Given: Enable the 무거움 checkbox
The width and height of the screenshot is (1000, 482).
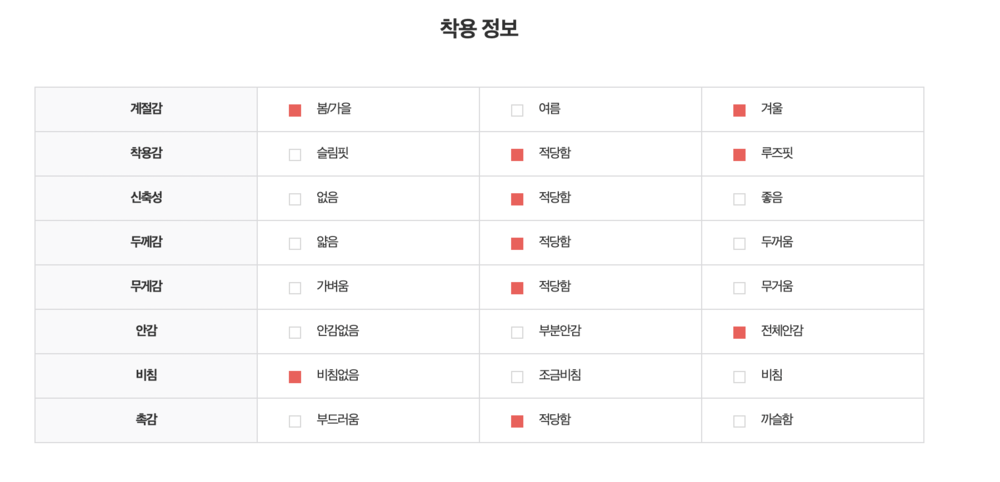Looking at the screenshot, I should point(739,288).
